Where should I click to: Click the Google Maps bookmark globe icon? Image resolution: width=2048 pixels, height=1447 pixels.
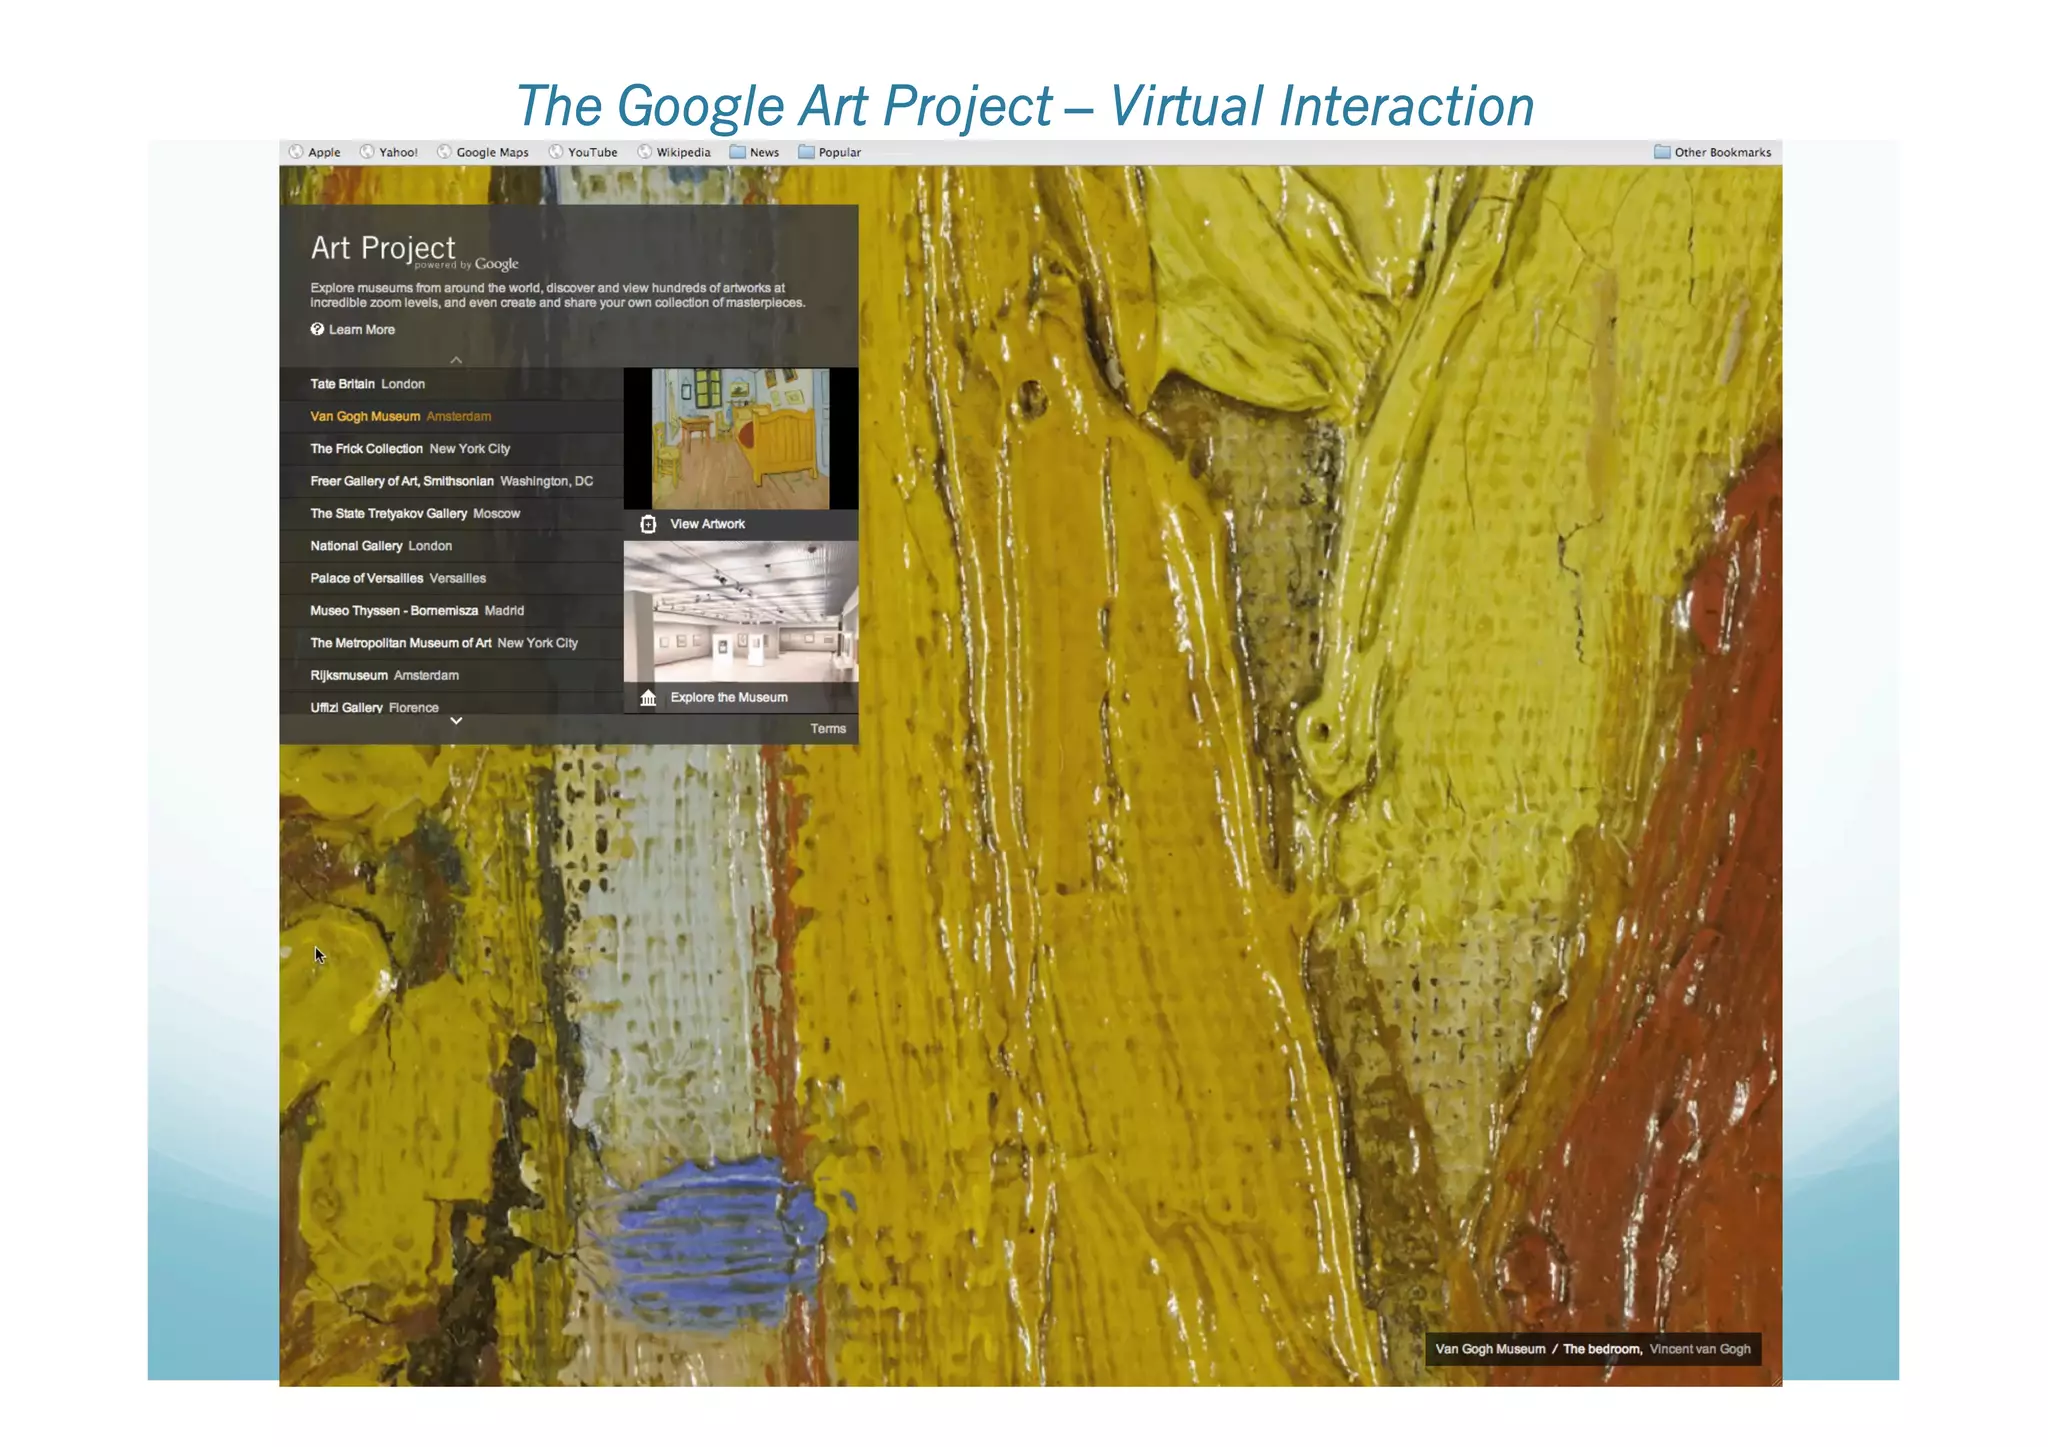[444, 152]
